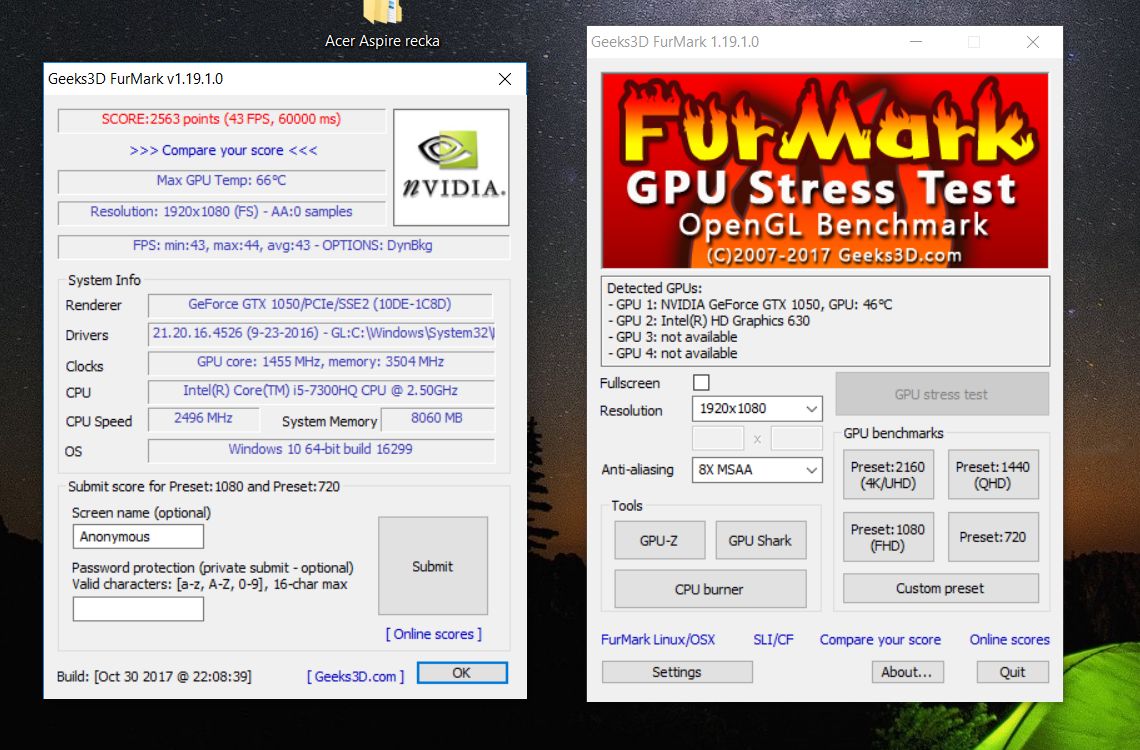Click the OS Windows 10 64-bit value
This screenshot has height=750, width=1140.
point(321,449)
